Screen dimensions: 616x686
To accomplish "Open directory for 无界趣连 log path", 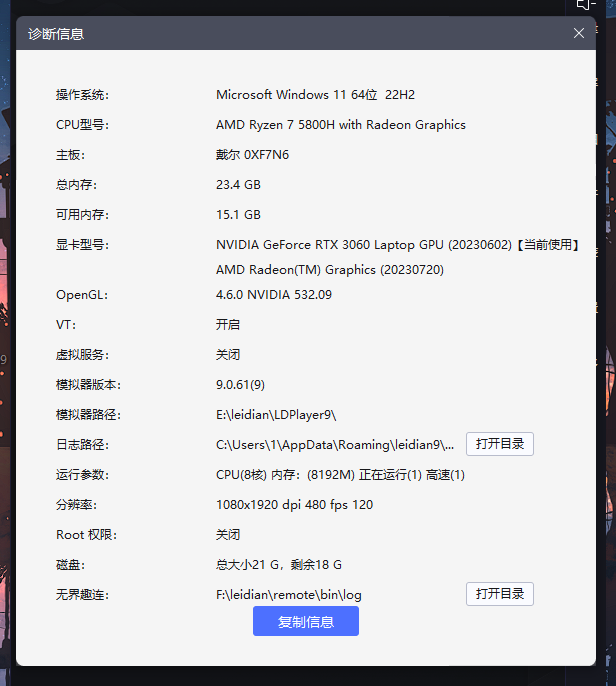I will [499, 594].
